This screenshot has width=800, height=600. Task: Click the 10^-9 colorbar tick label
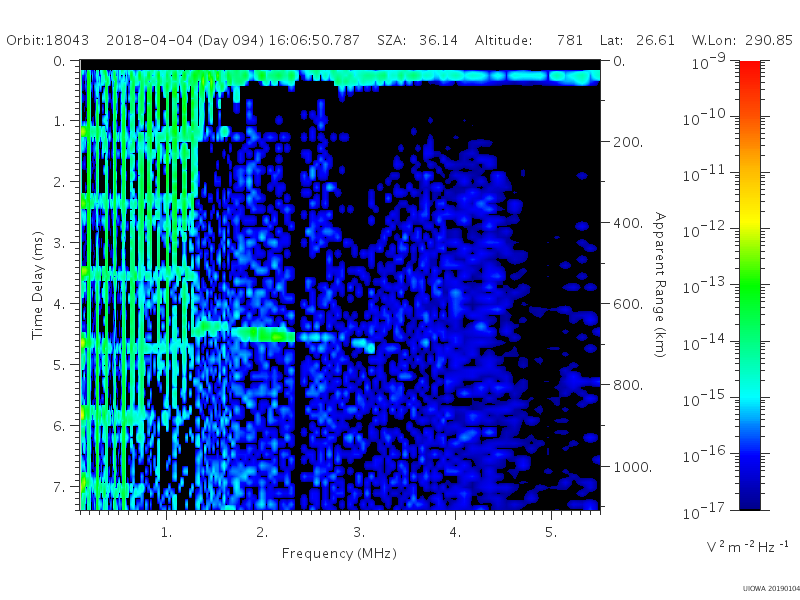pyautogui.click(x=709, y=61)
